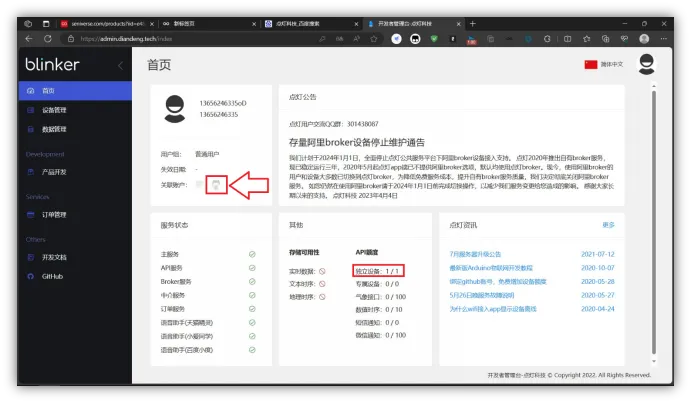Screen dimensions: 691x404
Task: Click the 文本时序 unavailable icon
Action: [322, 284]
